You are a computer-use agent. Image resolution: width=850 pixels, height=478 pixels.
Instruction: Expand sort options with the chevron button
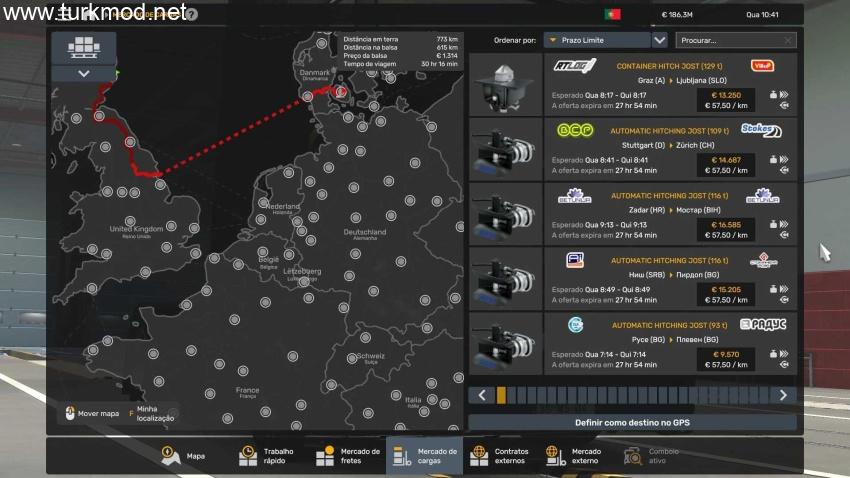(659, 40)
